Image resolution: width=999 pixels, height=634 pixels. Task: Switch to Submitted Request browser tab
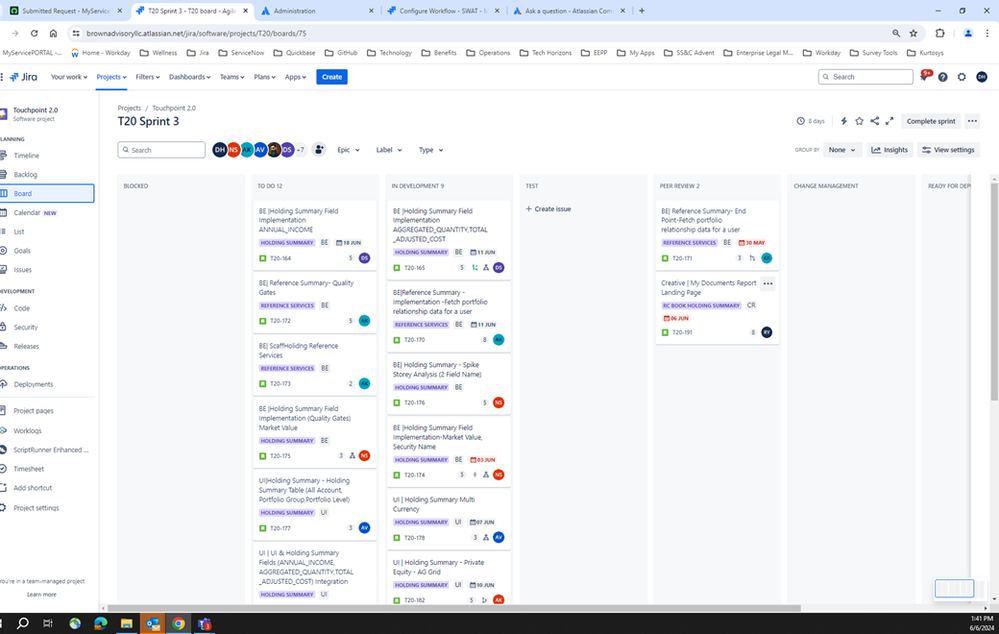[64, 11]
